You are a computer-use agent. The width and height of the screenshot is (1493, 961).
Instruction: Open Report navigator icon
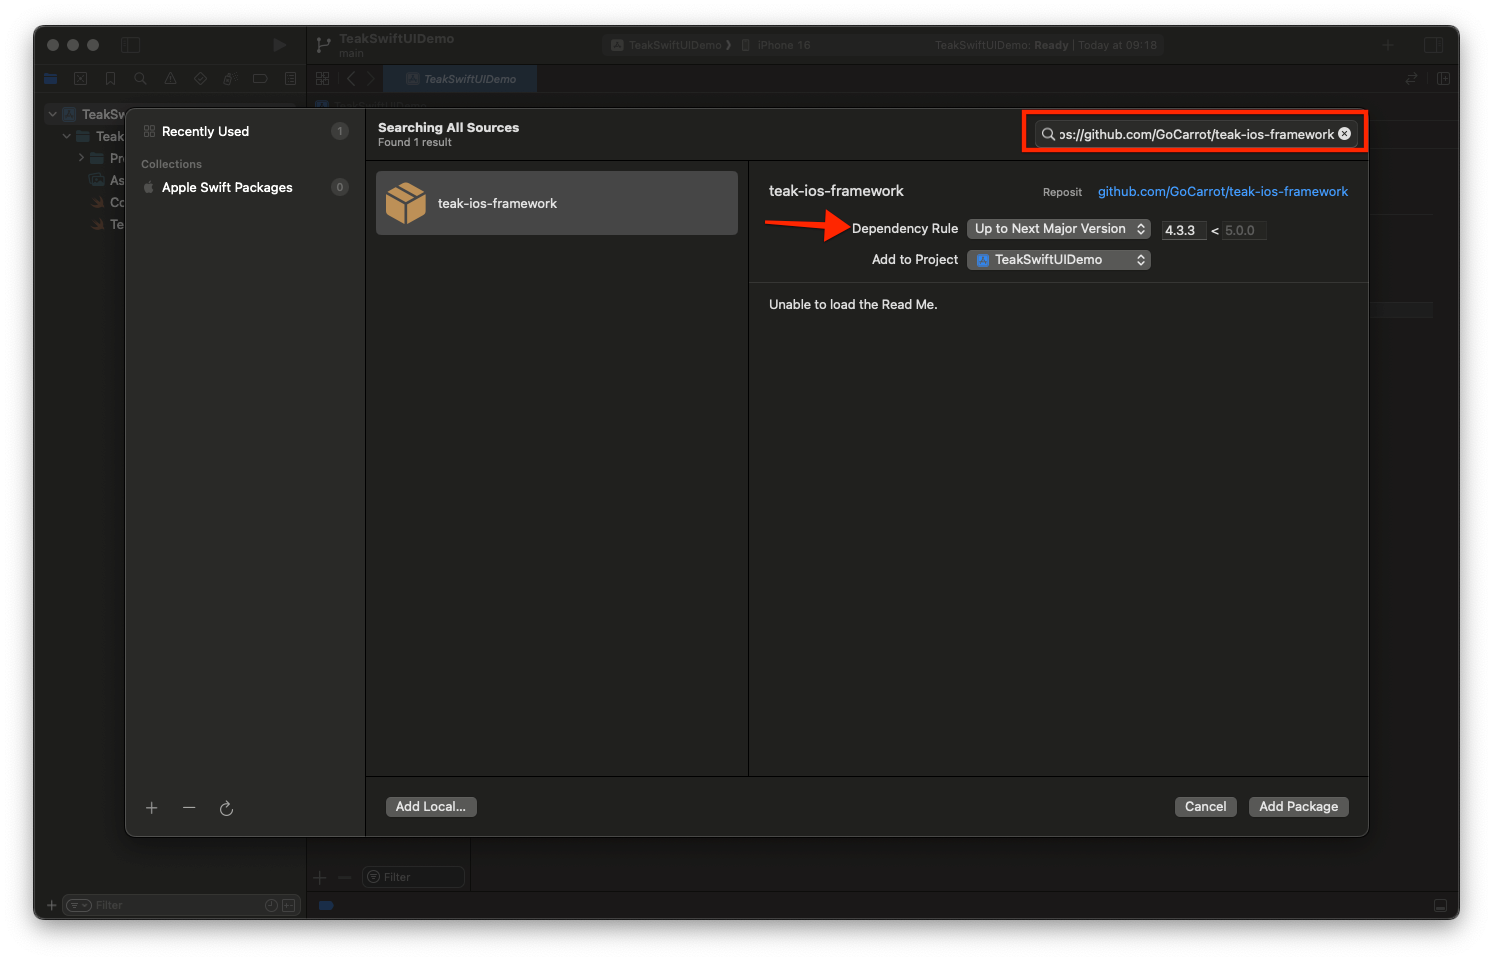290,79
